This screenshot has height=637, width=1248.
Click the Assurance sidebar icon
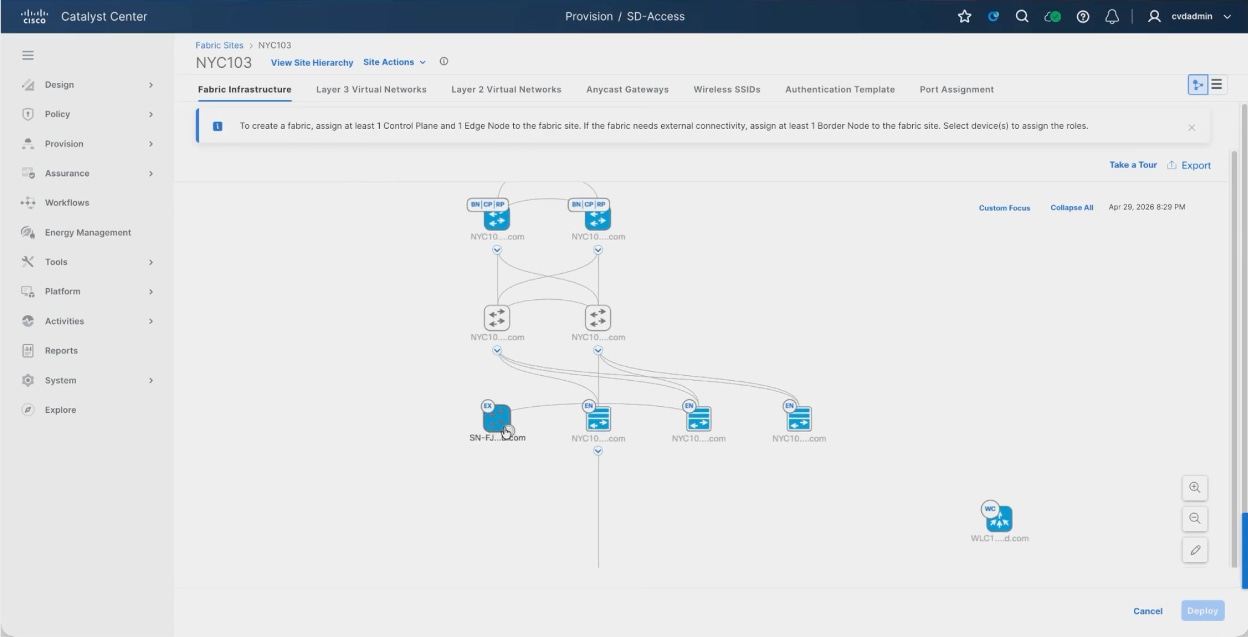tap(28, 173)
